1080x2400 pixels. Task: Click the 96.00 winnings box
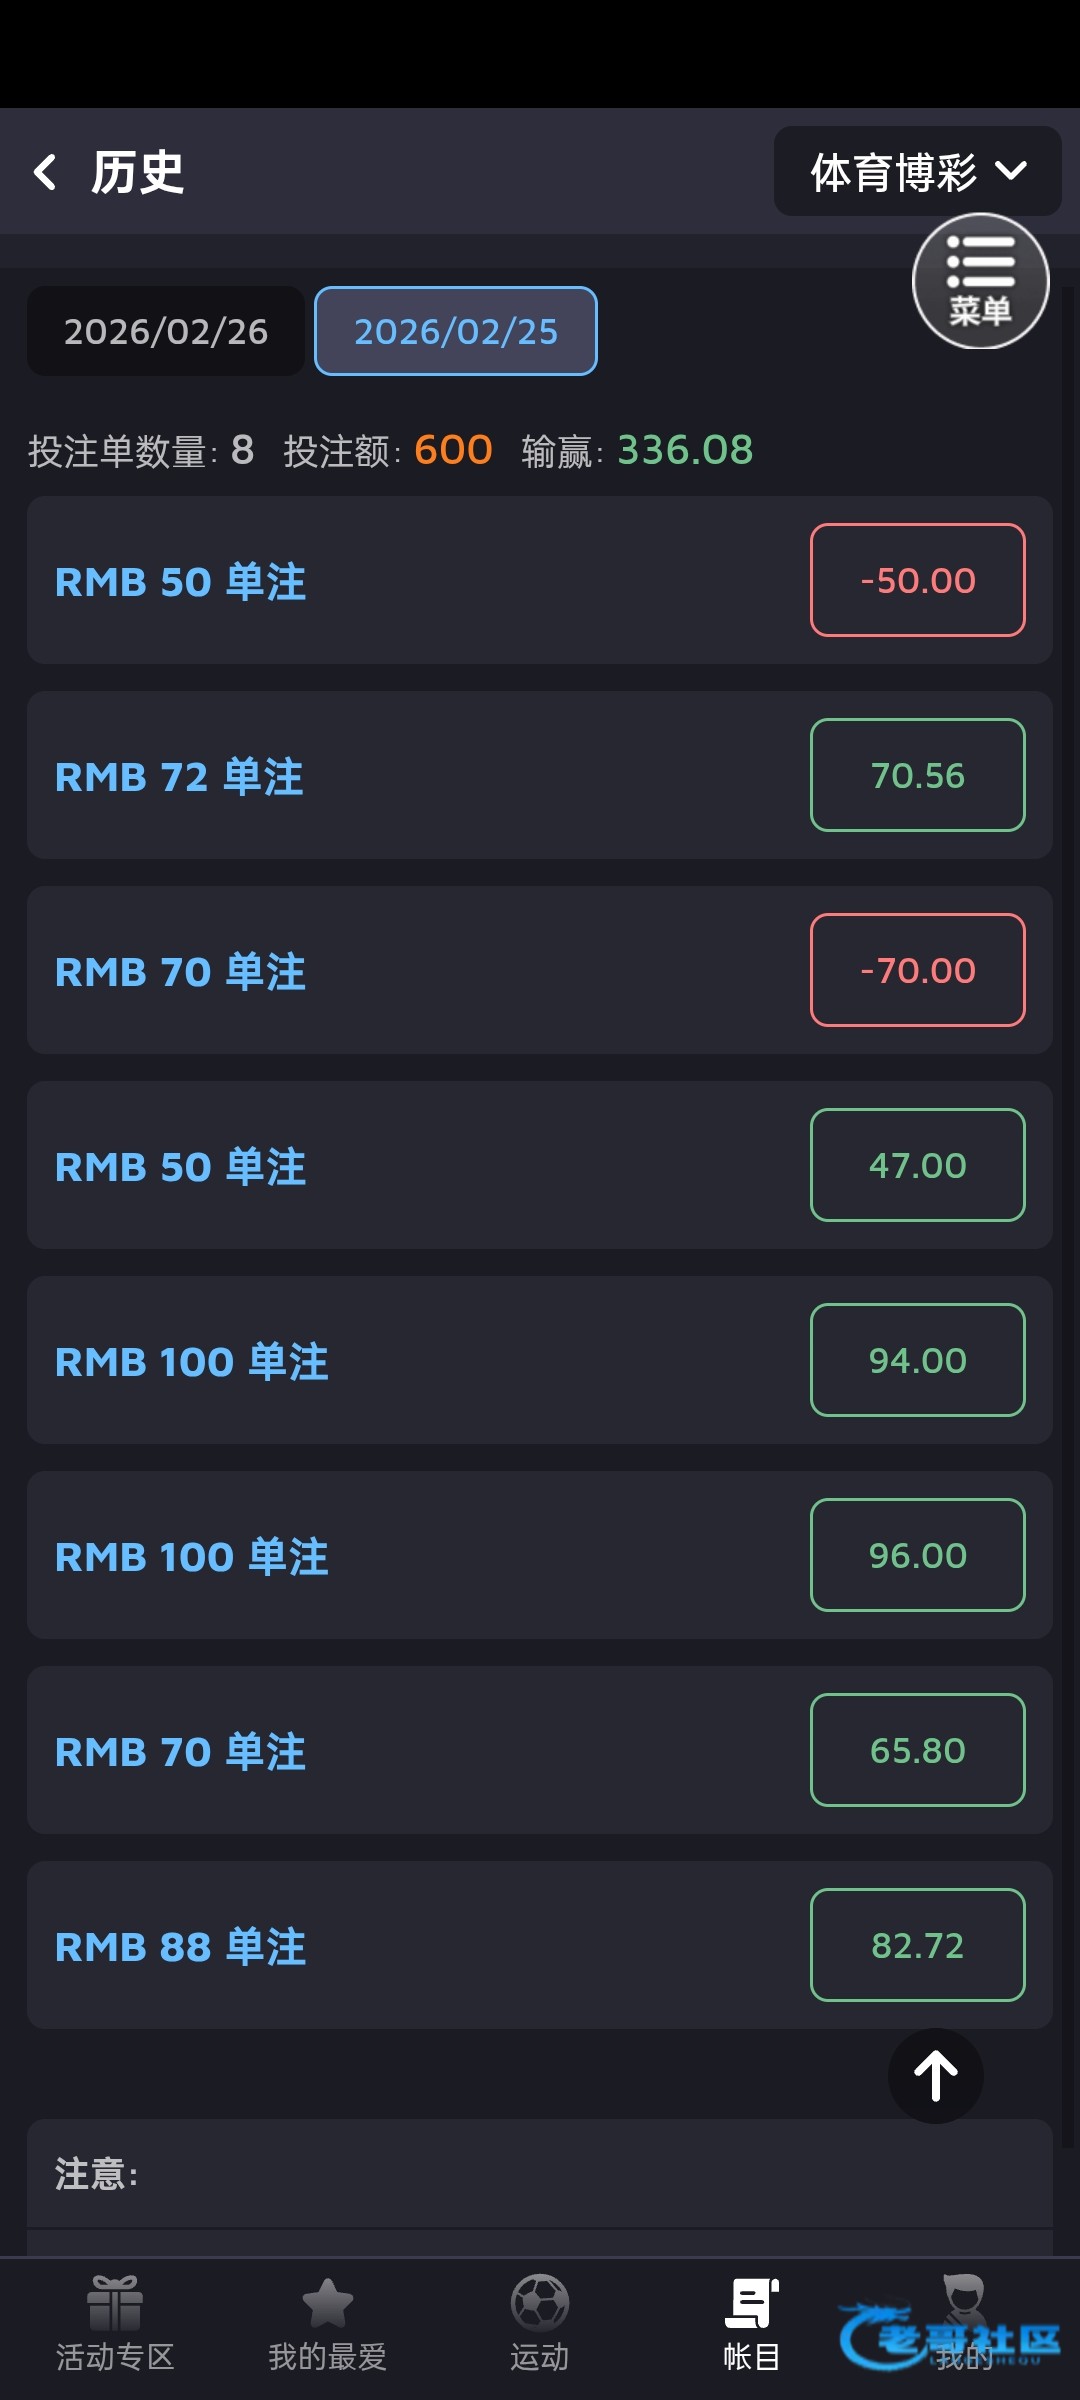click(917, 1555)
